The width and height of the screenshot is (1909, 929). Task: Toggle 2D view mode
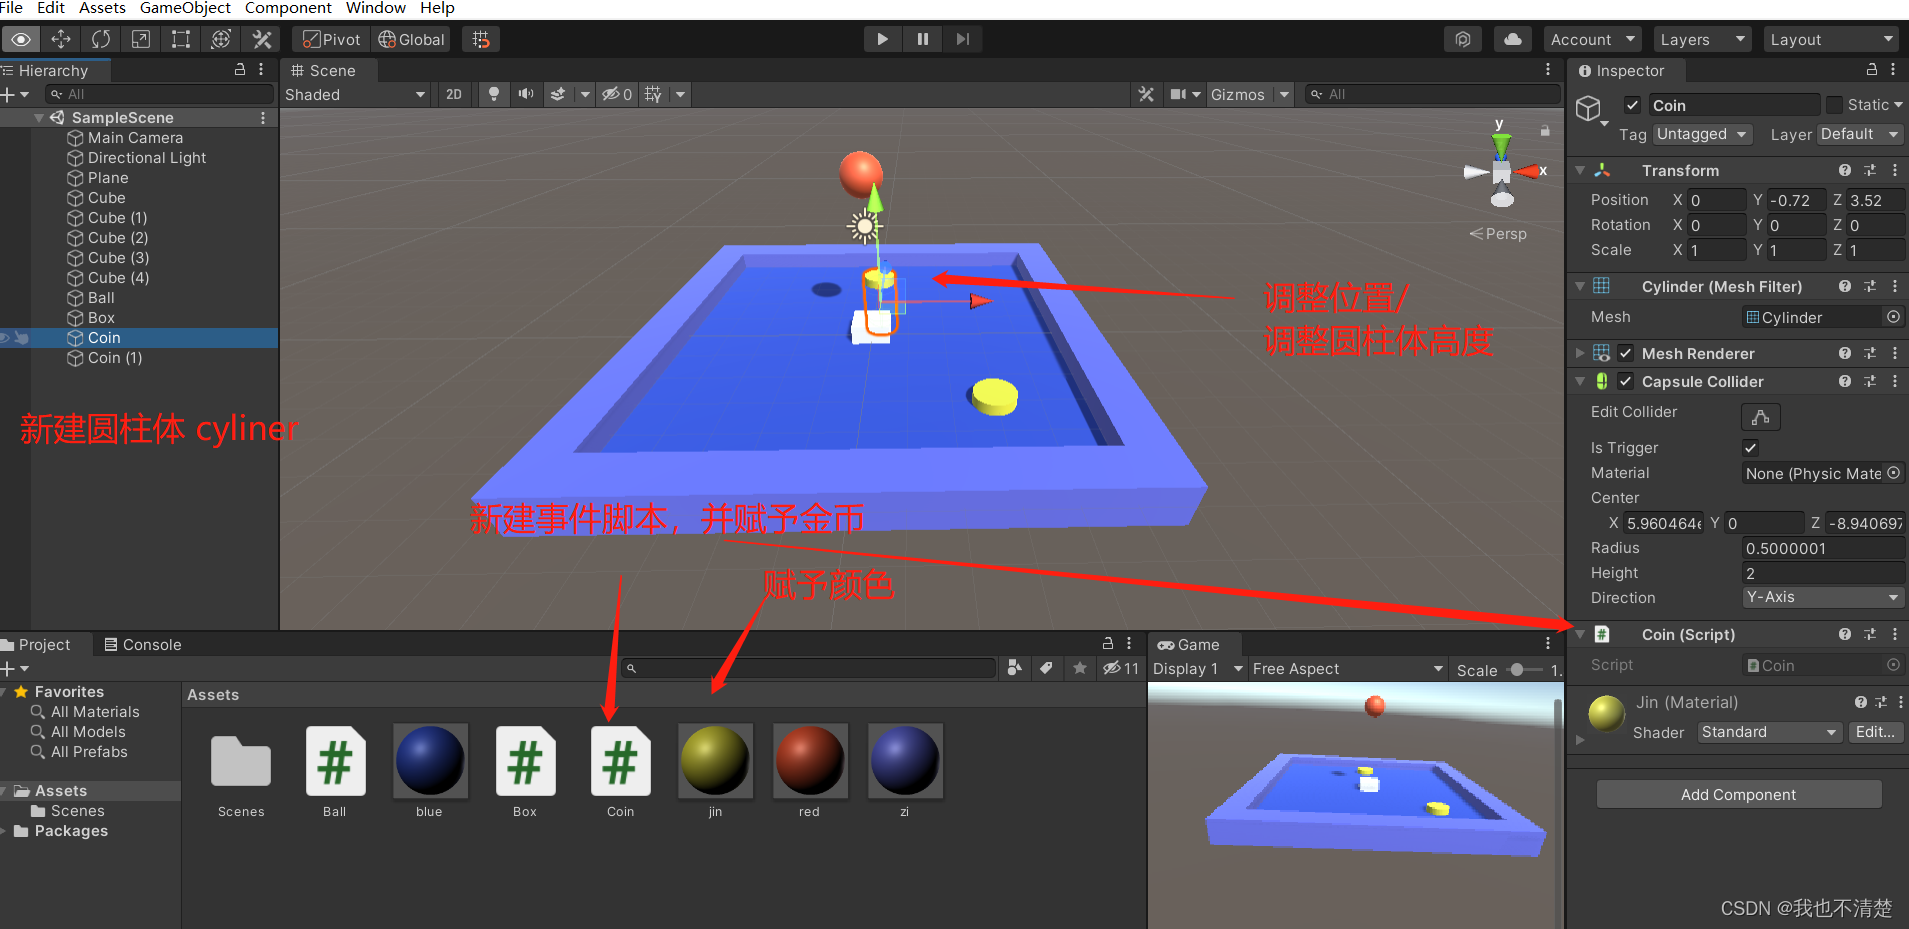tap(454, 94)
